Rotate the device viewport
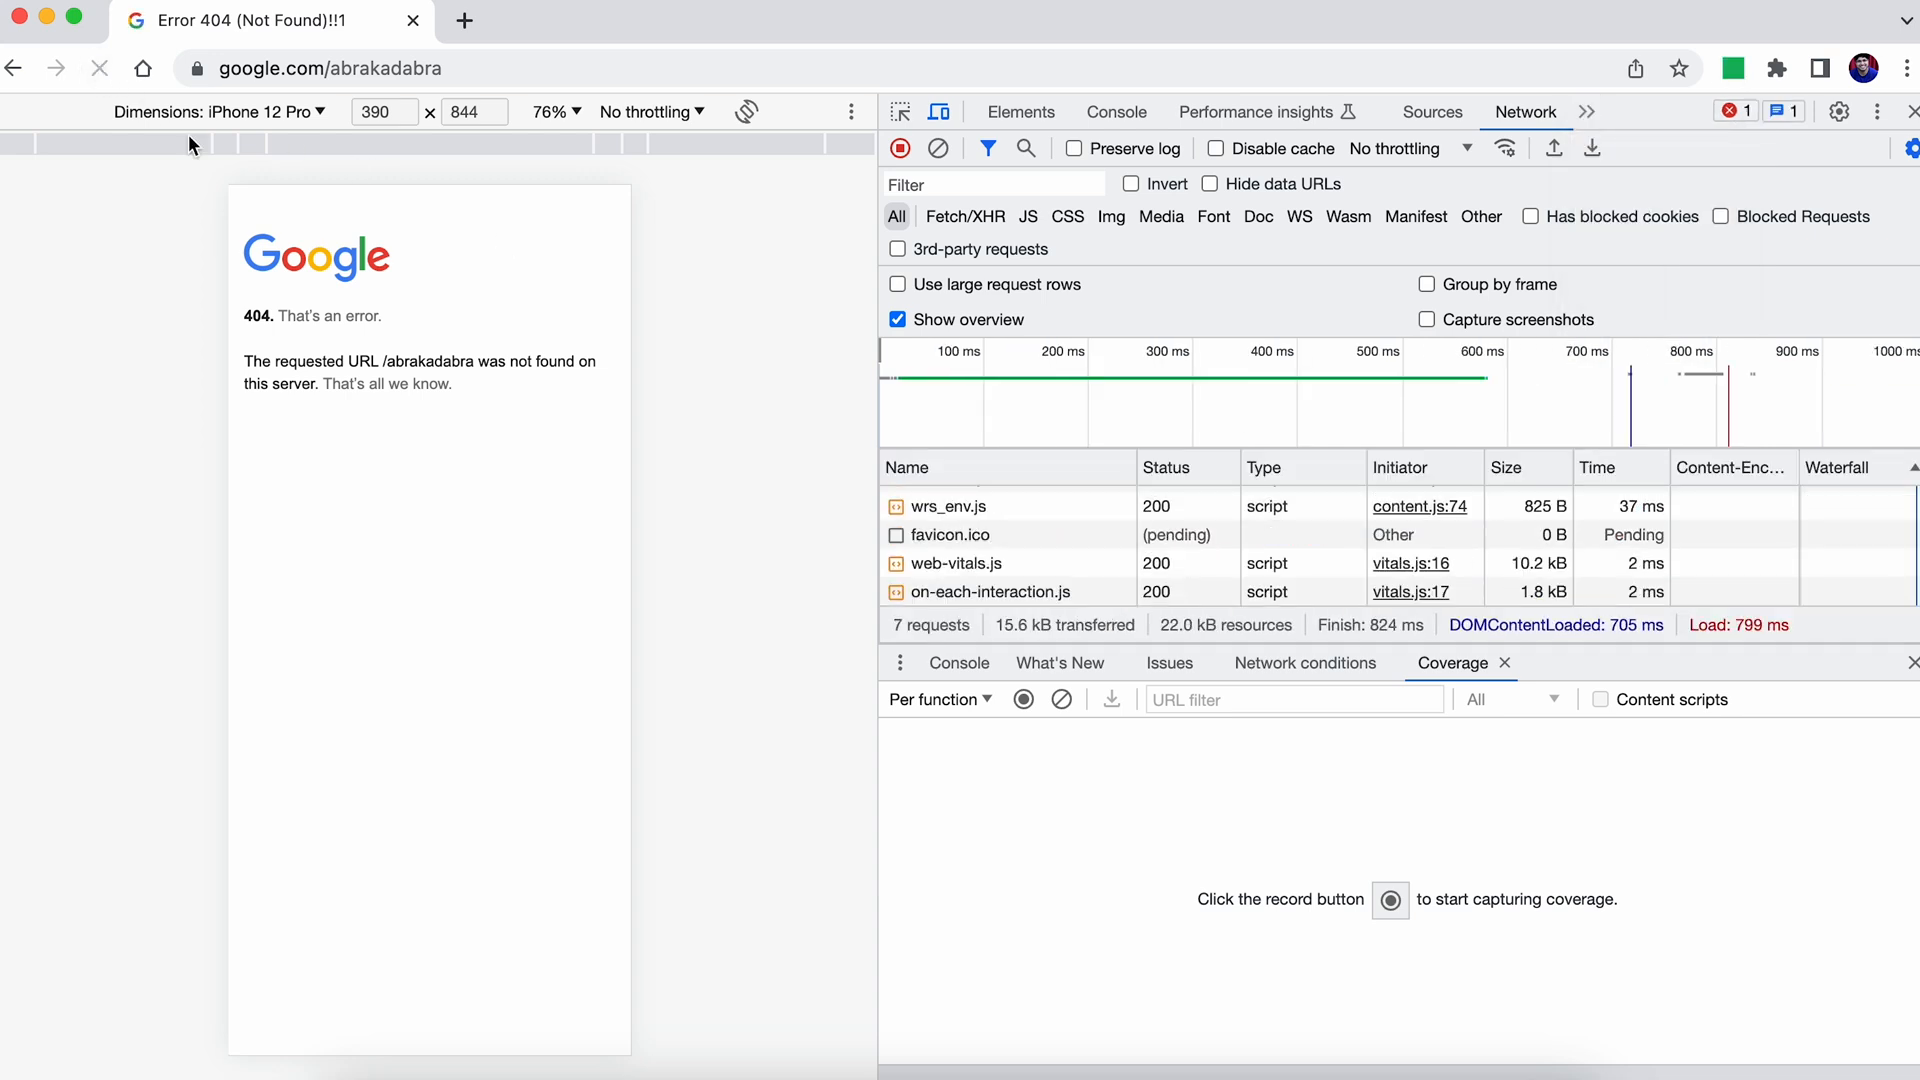This screenshot has height=1080, width=1920. click(746, 112)
